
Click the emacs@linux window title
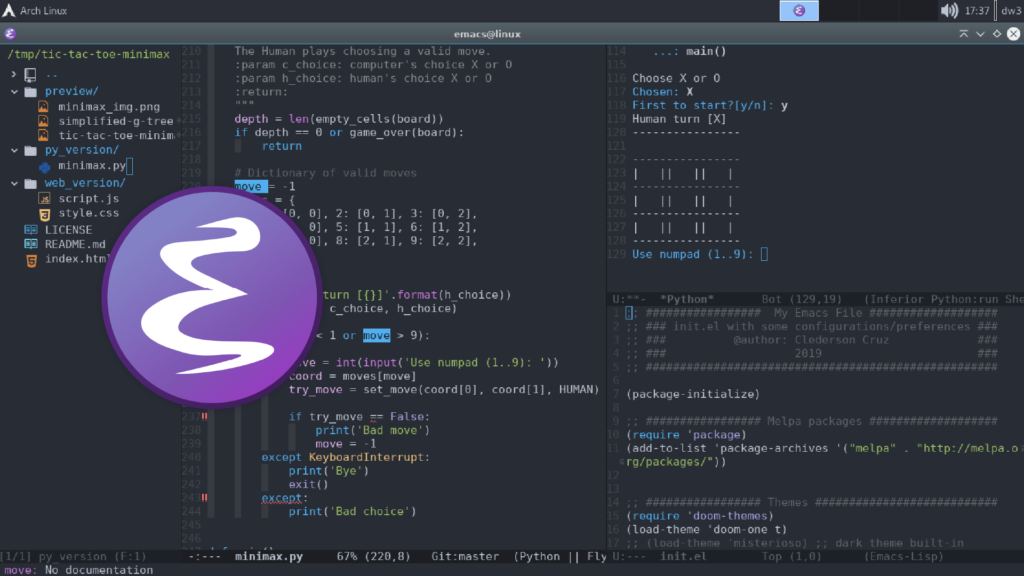[x=487, y=34]
